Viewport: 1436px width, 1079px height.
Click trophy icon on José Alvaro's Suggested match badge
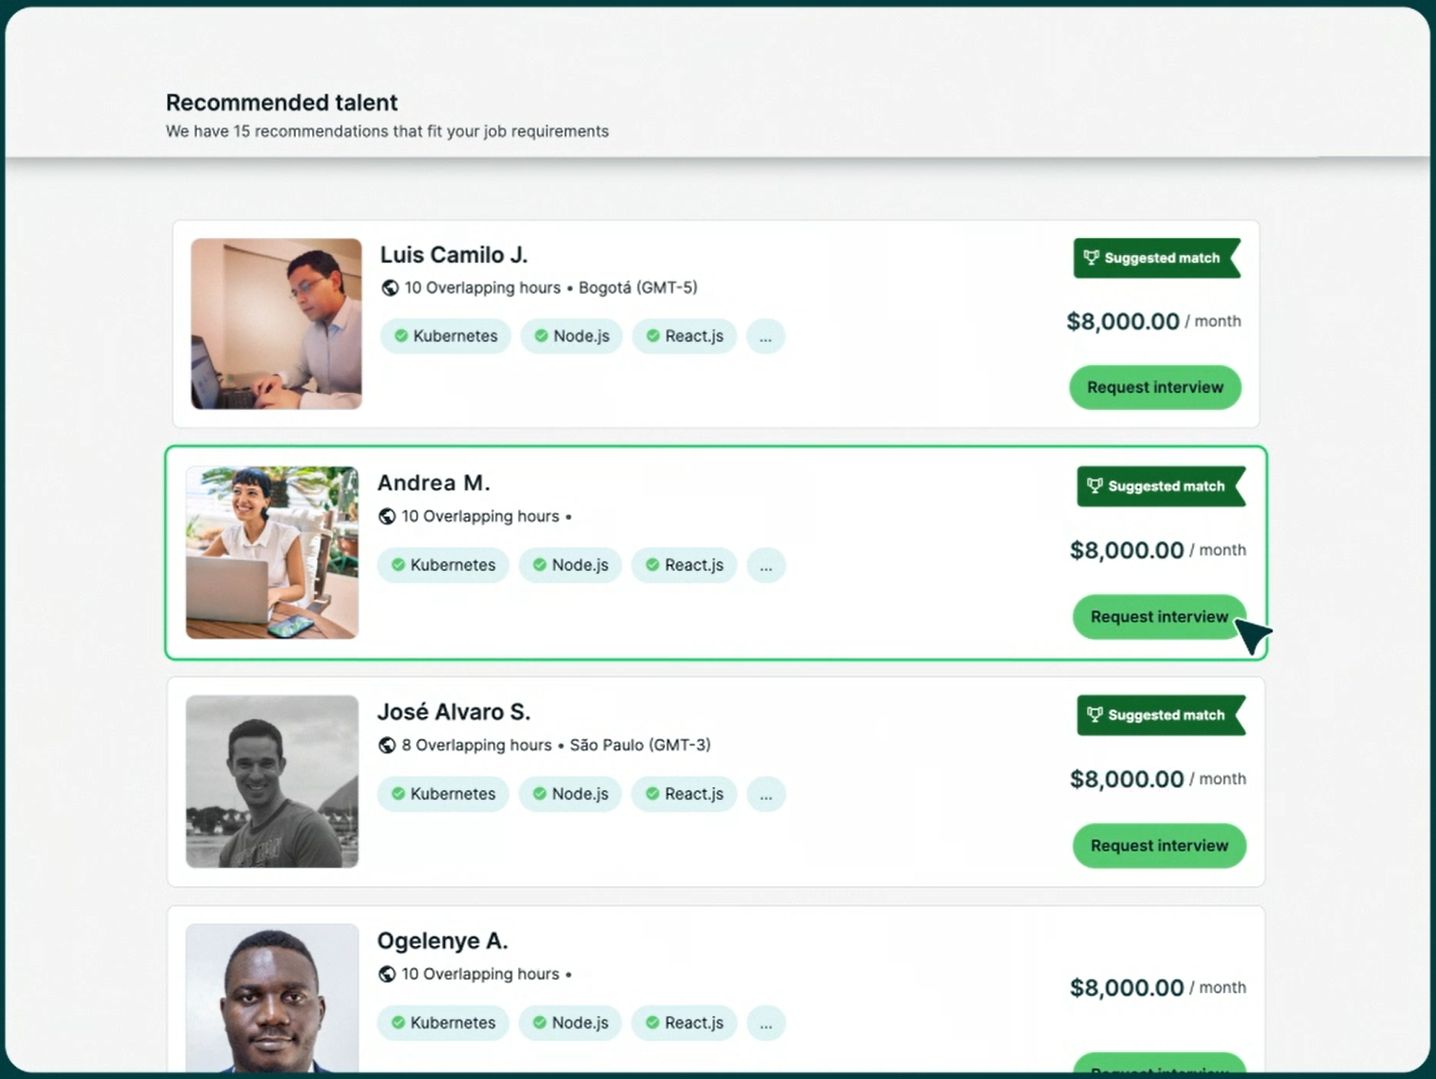click(1095, 716)
